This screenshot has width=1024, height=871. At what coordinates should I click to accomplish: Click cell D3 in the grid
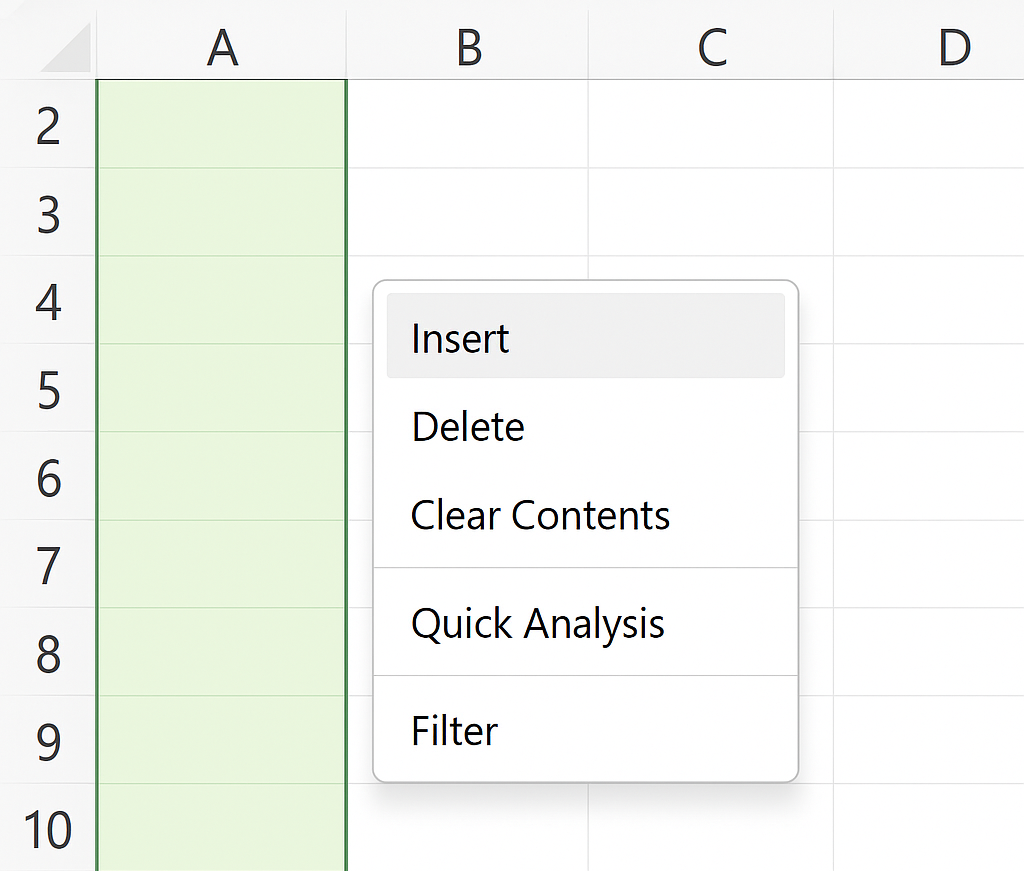929,212
